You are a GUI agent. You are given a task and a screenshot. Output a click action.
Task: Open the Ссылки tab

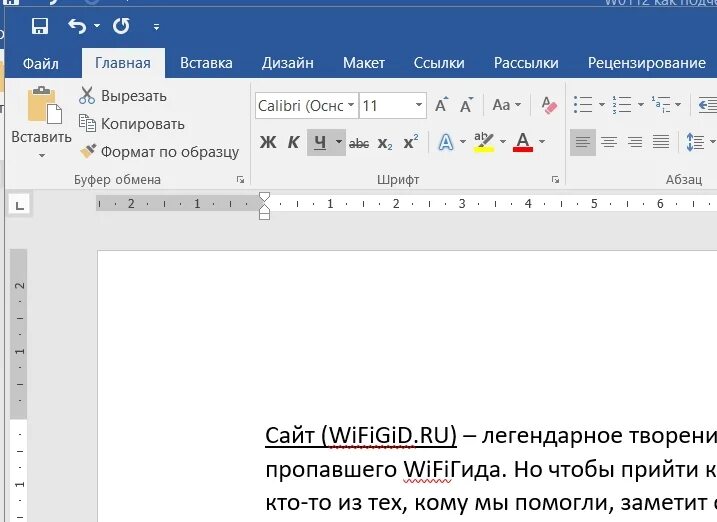(439, 63)
